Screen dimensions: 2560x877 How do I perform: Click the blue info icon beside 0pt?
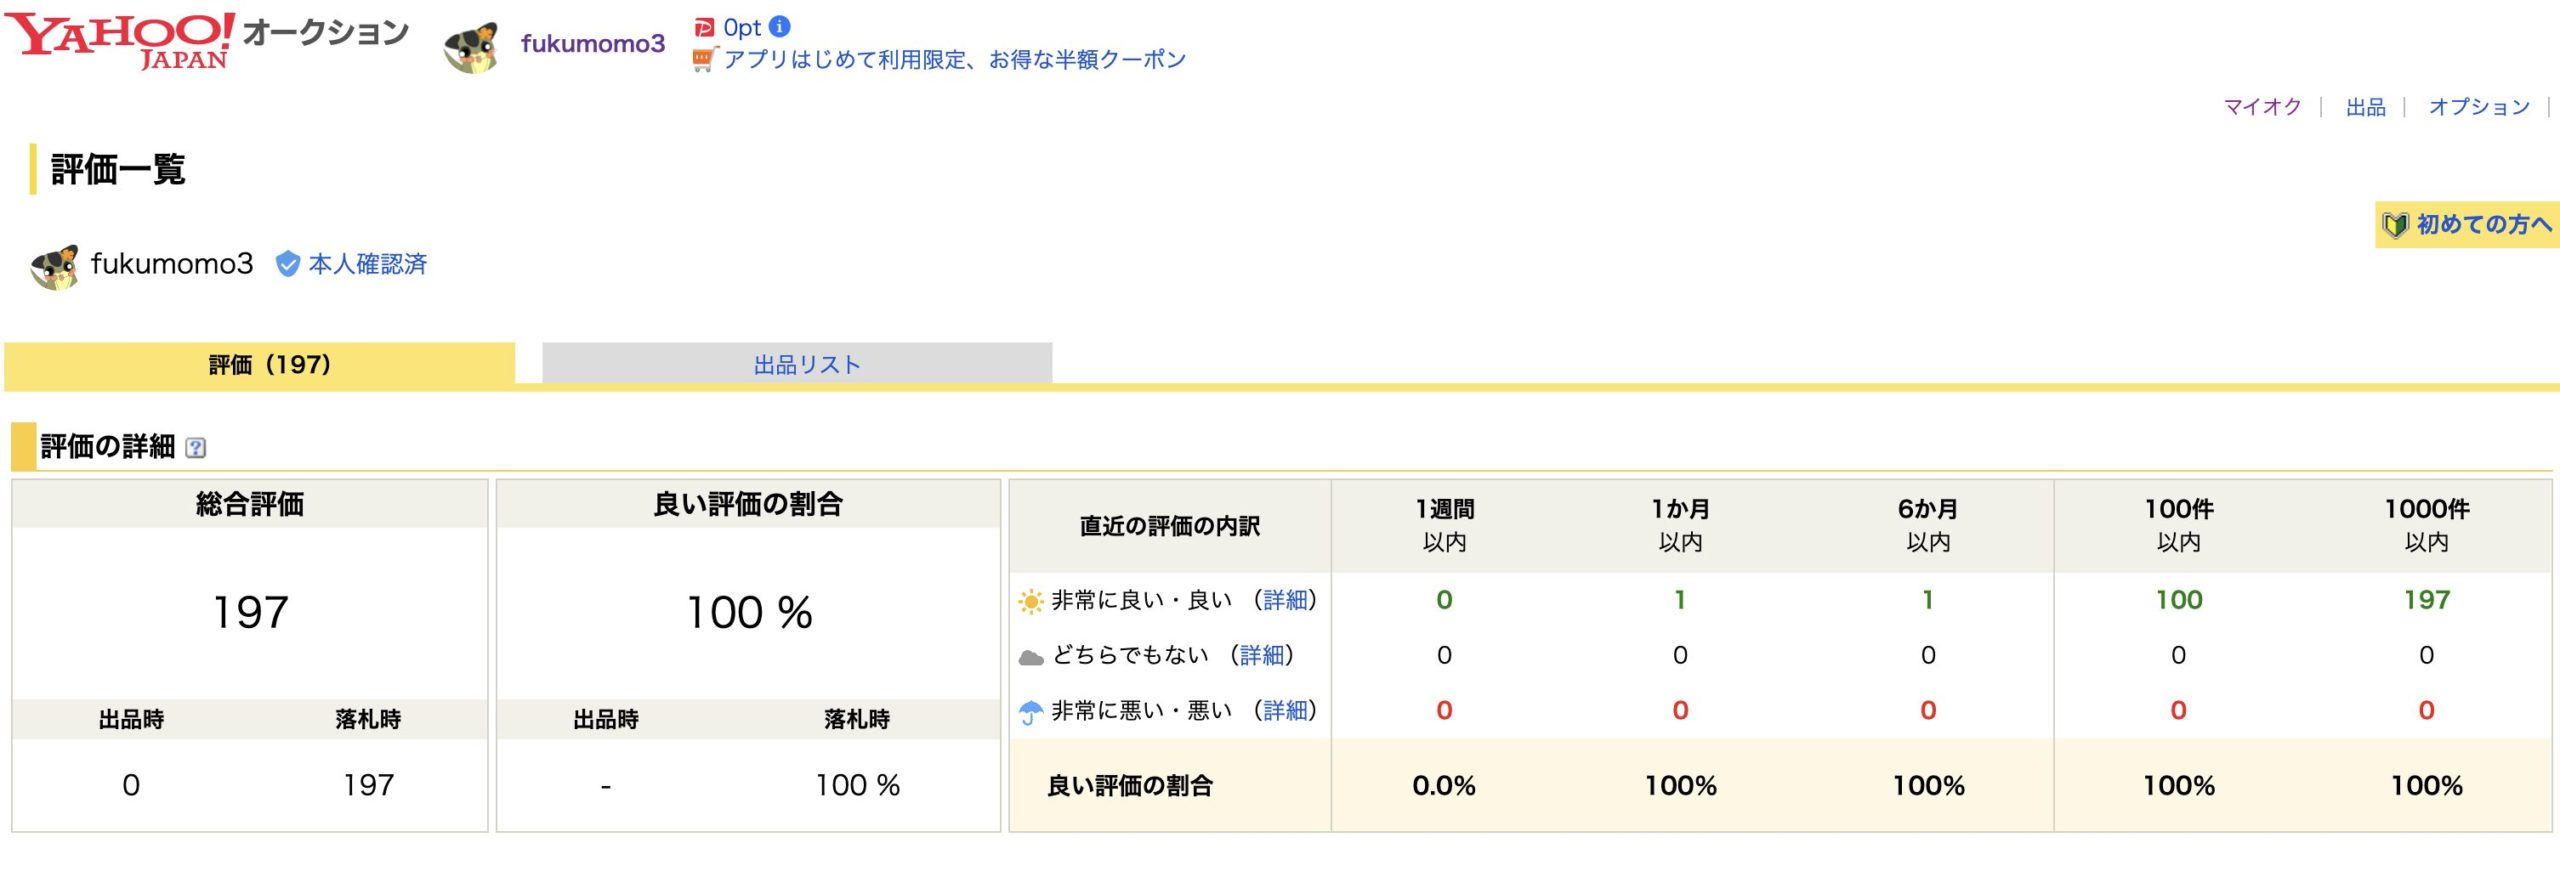[x=780, y=27]
